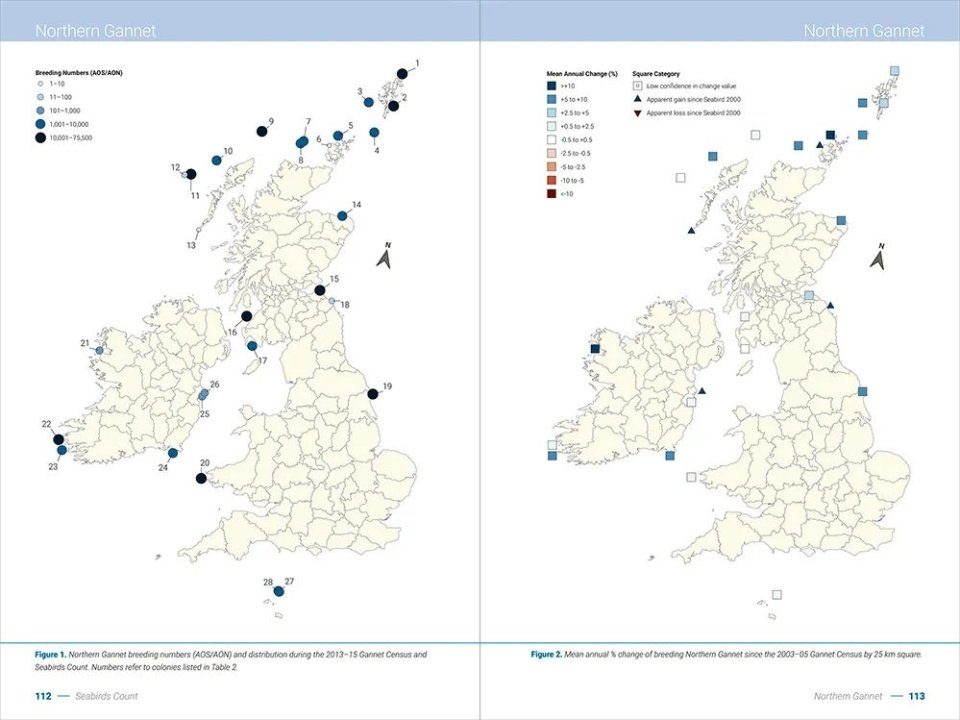The width and height of the screenshot is (960, 720).
Task: Select the dark +10 mean annual change swatch
Action: (x=552, y=85)
